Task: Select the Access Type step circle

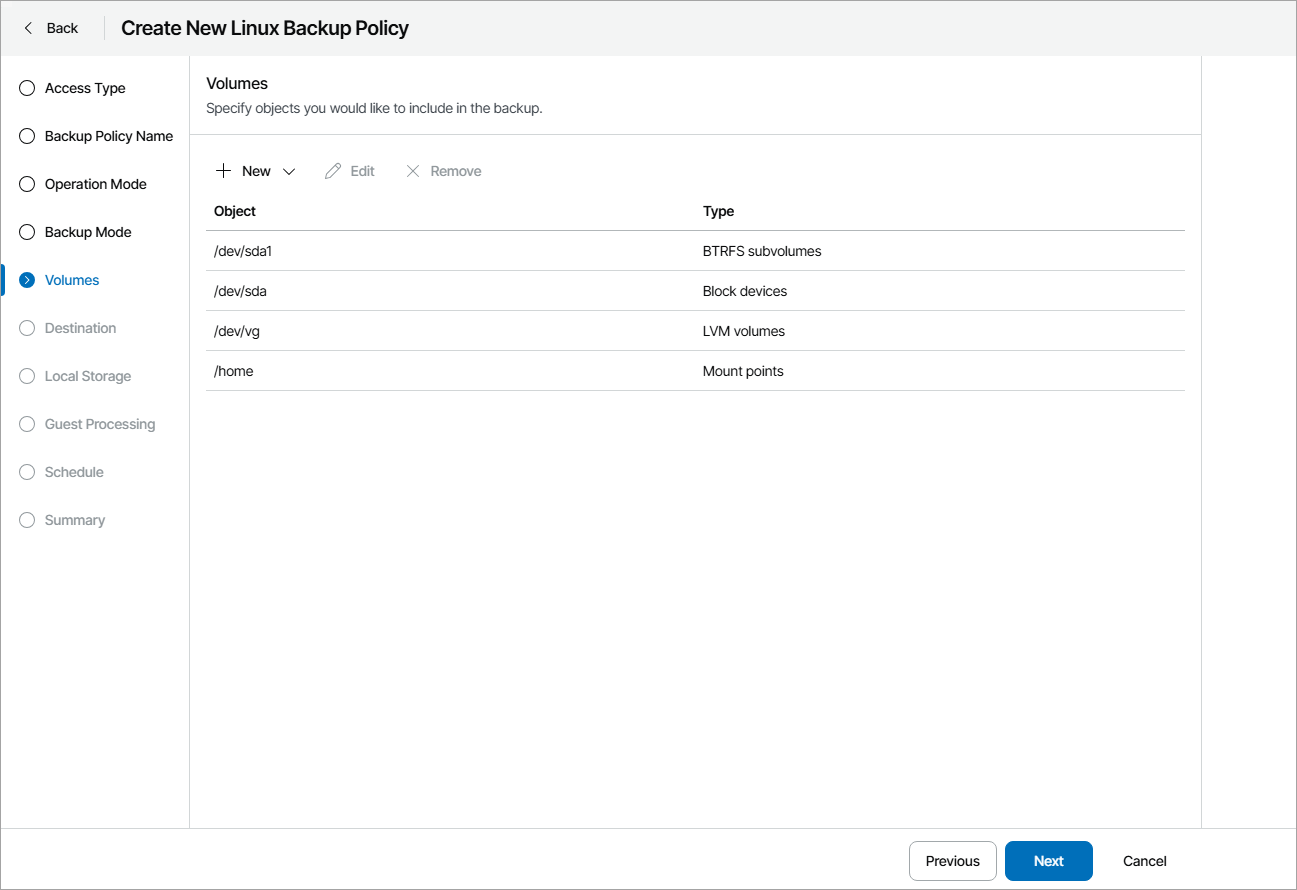Action: [x=26, y=88]
